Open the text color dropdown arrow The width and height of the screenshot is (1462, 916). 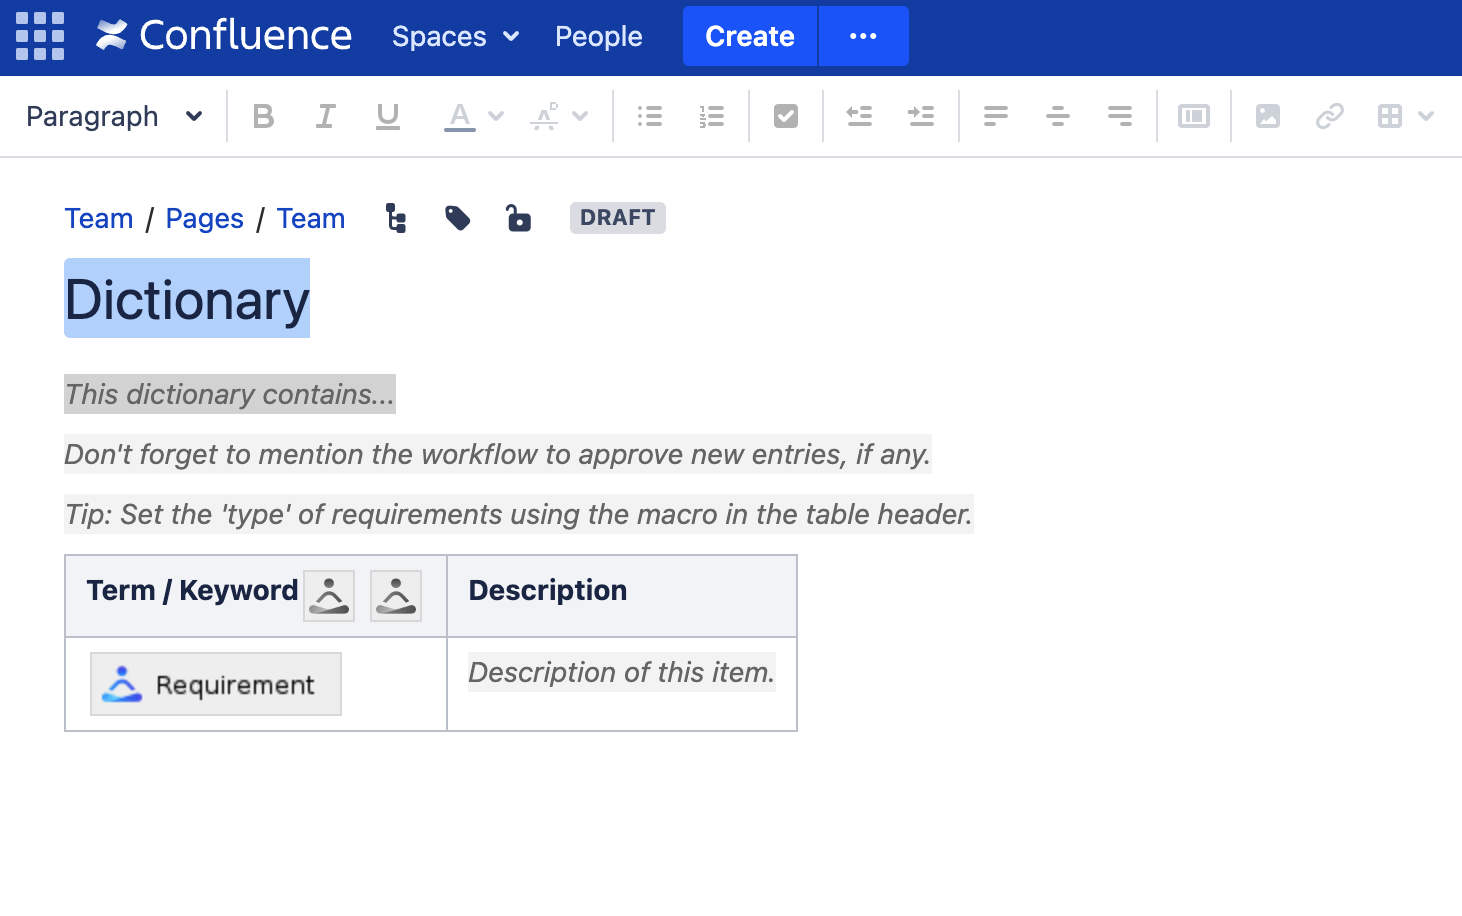(x=494, y=116)
